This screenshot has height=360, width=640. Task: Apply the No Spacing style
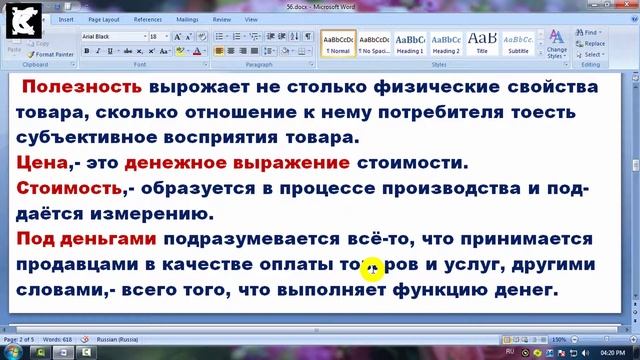point(374,43)
